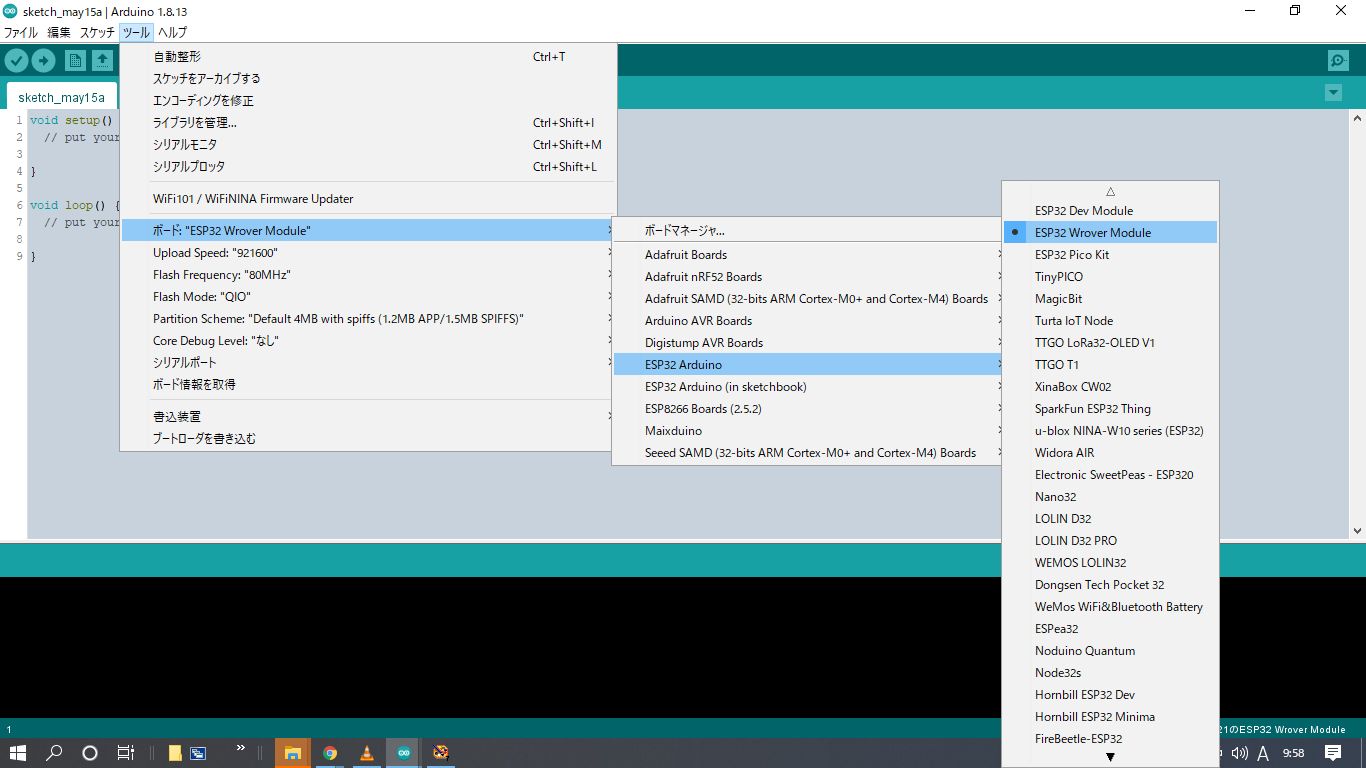Click ブートローダを書き込む
1366x768 pixels.
368,439
